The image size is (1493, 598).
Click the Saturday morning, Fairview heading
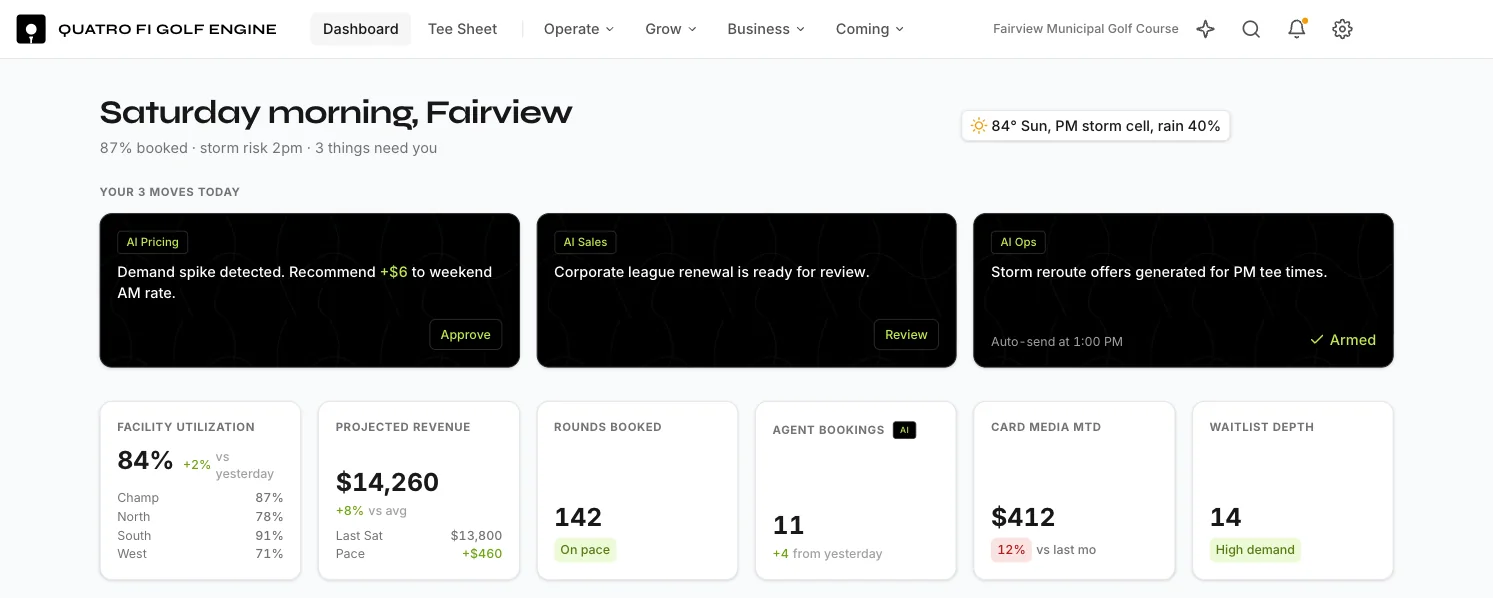[336, 112]
